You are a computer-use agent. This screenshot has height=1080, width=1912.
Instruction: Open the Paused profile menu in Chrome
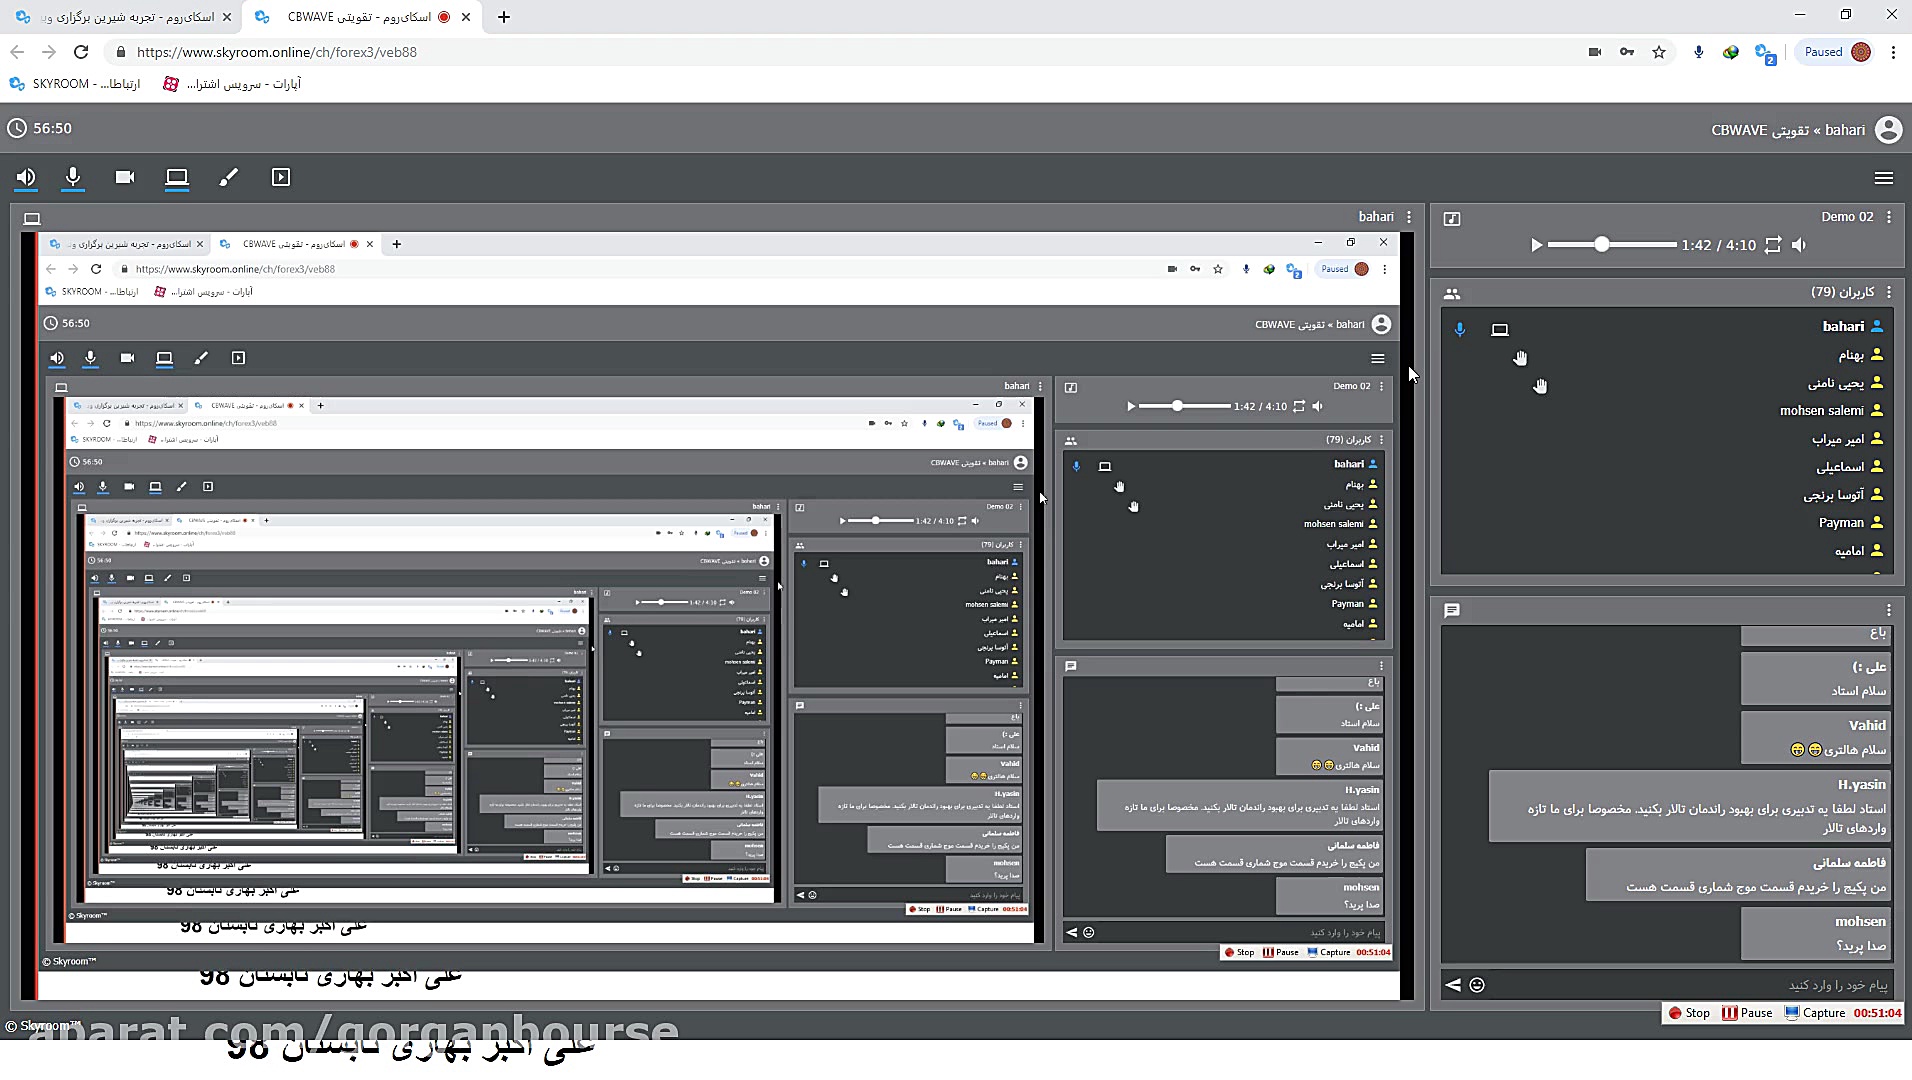[x=1837, y=52]
